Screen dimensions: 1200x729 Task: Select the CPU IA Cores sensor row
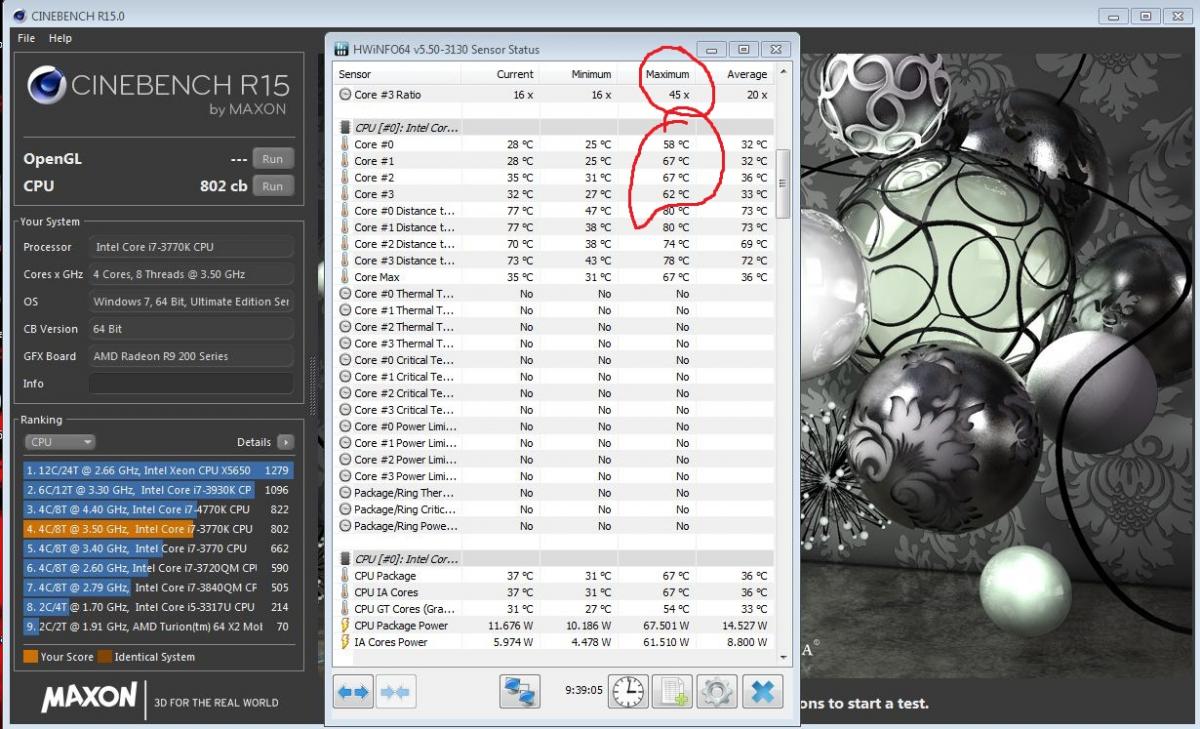554,592
